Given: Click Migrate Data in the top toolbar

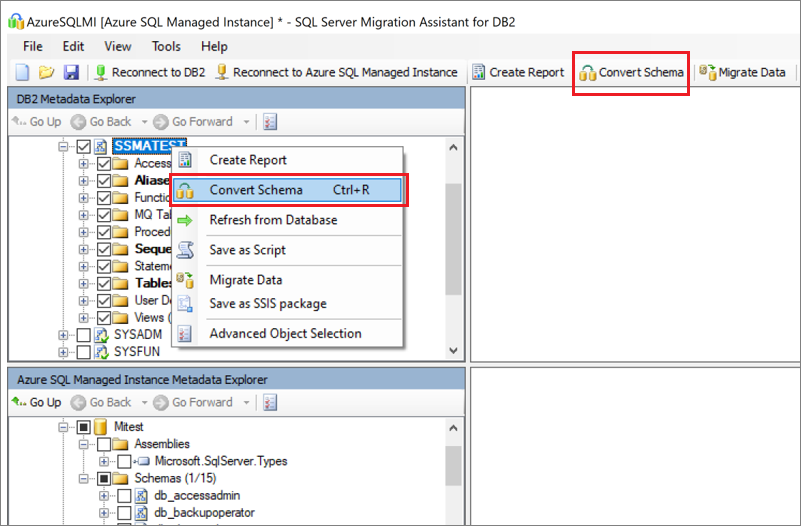Looking at the screenshot, I should point(742,73).
